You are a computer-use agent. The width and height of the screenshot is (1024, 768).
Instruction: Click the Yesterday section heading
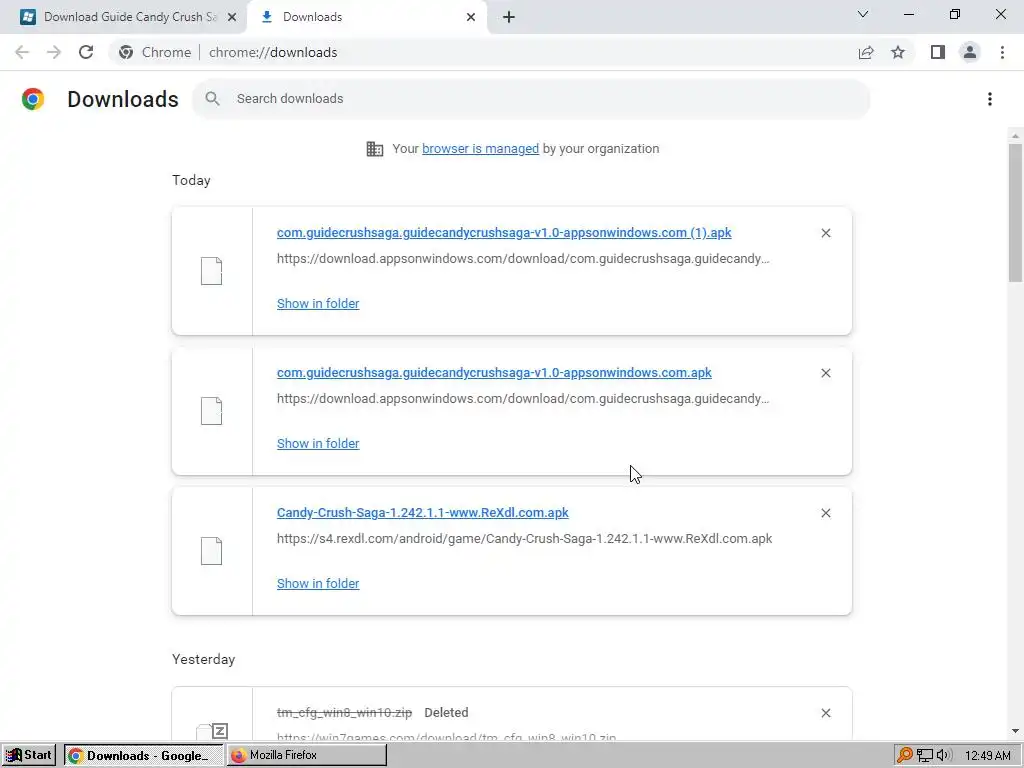point(204,660)
